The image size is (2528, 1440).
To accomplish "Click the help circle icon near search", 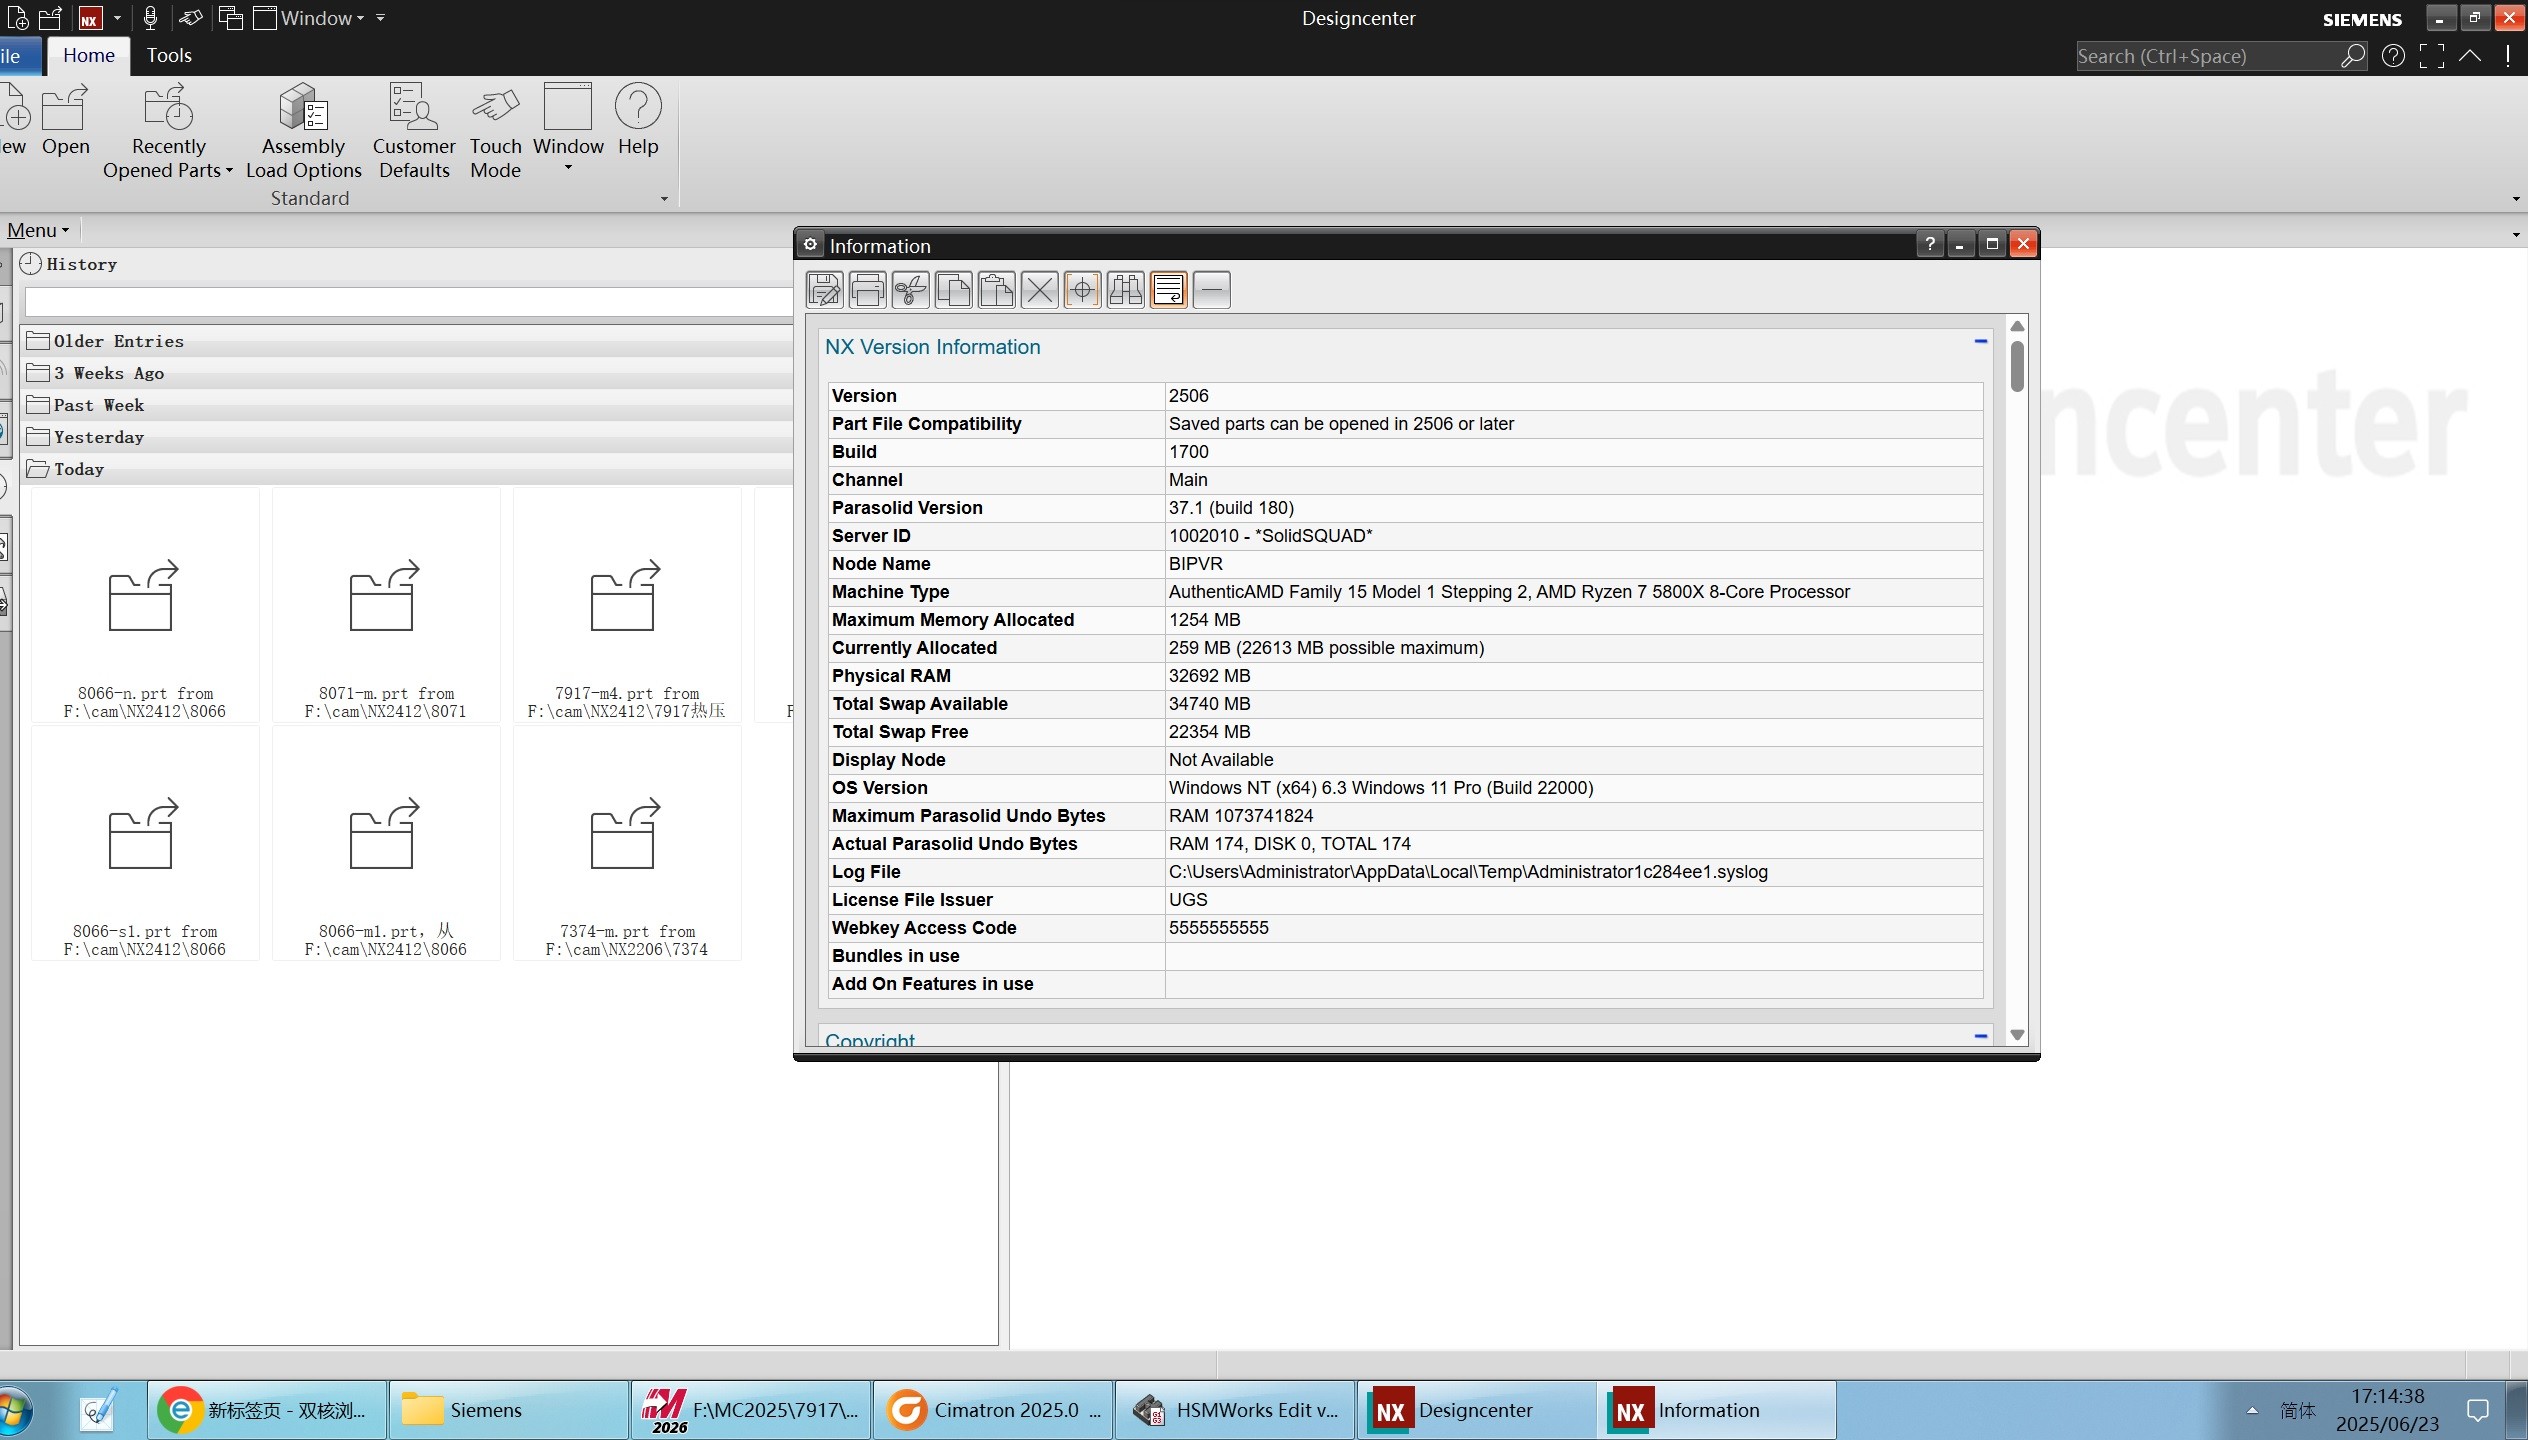I will (x=2393, y=56).
